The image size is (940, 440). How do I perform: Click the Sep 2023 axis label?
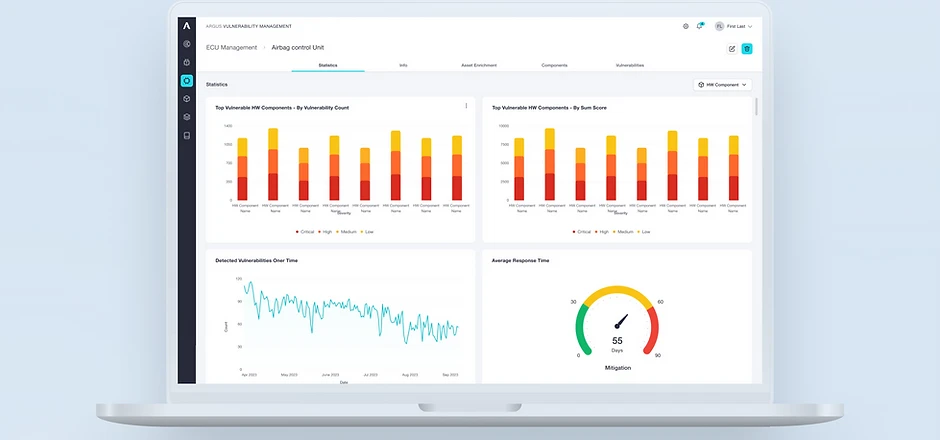(450, 375)
